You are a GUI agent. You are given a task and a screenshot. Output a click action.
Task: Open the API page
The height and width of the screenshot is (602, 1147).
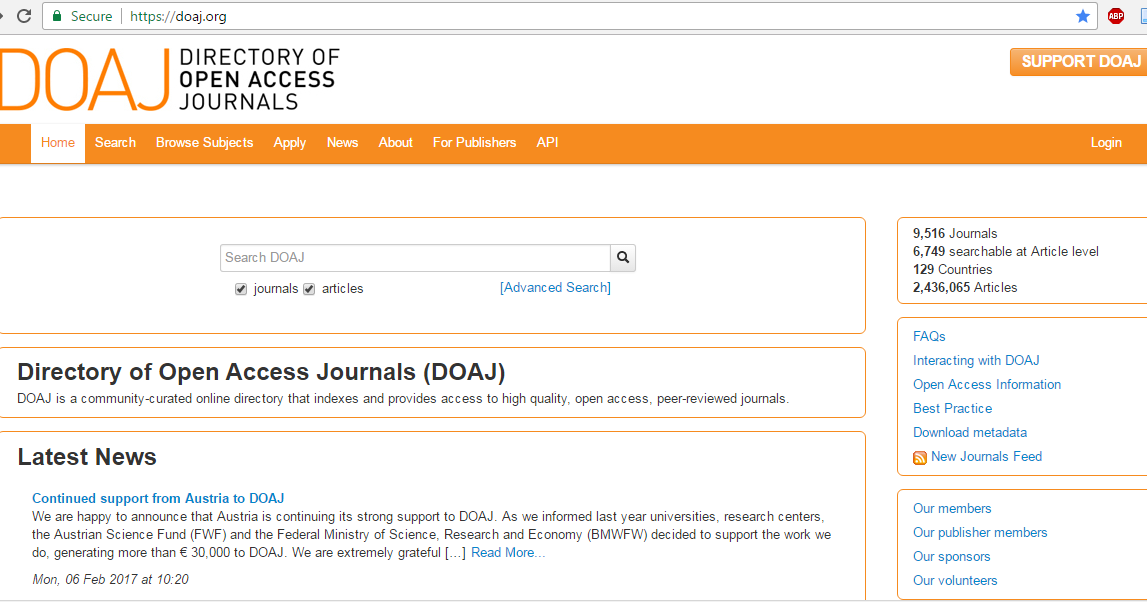point(547,143)
